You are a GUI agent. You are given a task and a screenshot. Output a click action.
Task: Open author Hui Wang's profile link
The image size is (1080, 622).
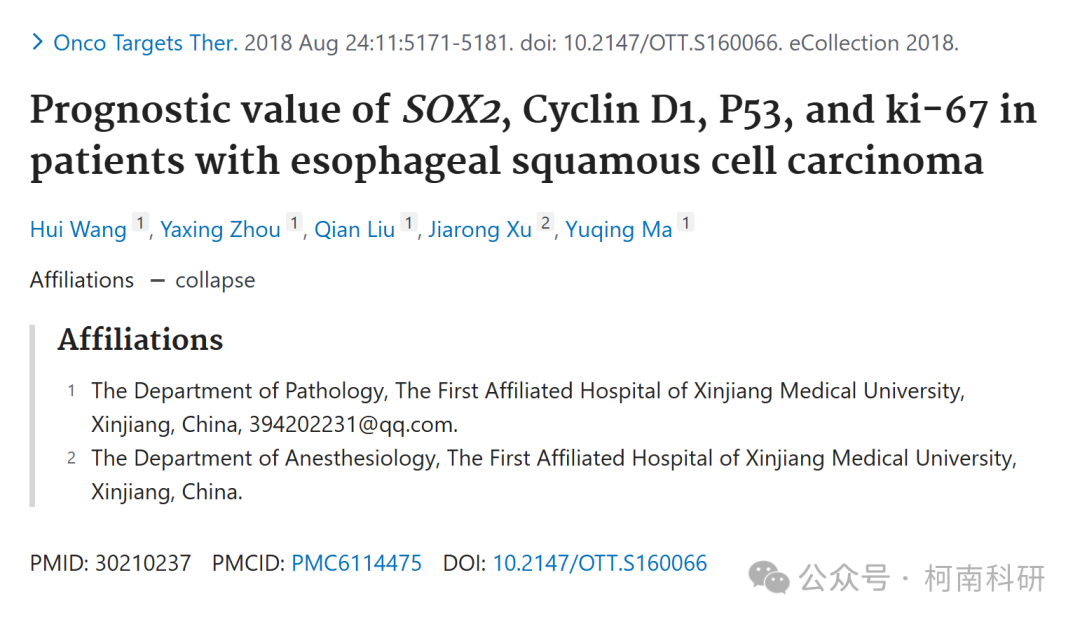78,229
